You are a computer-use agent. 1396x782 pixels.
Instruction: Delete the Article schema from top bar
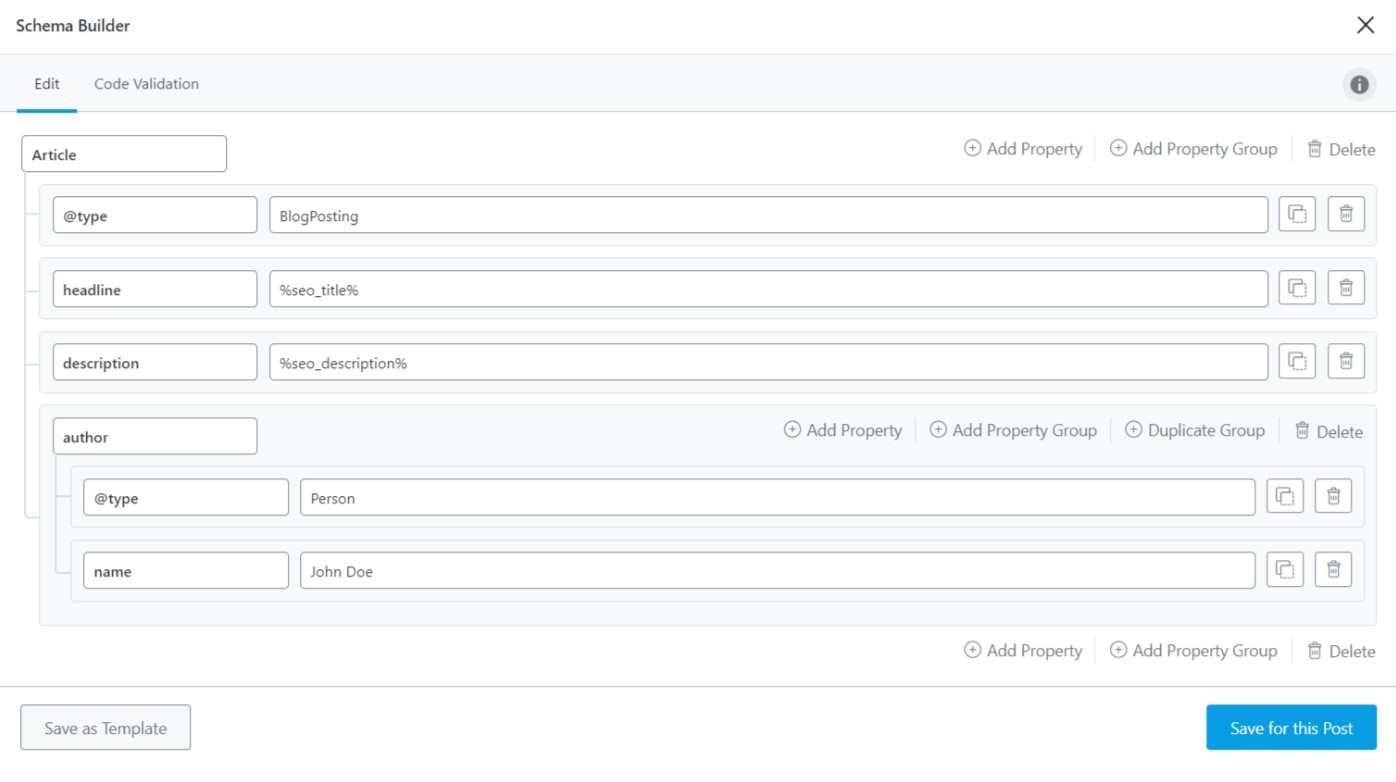click(1341, 149)
